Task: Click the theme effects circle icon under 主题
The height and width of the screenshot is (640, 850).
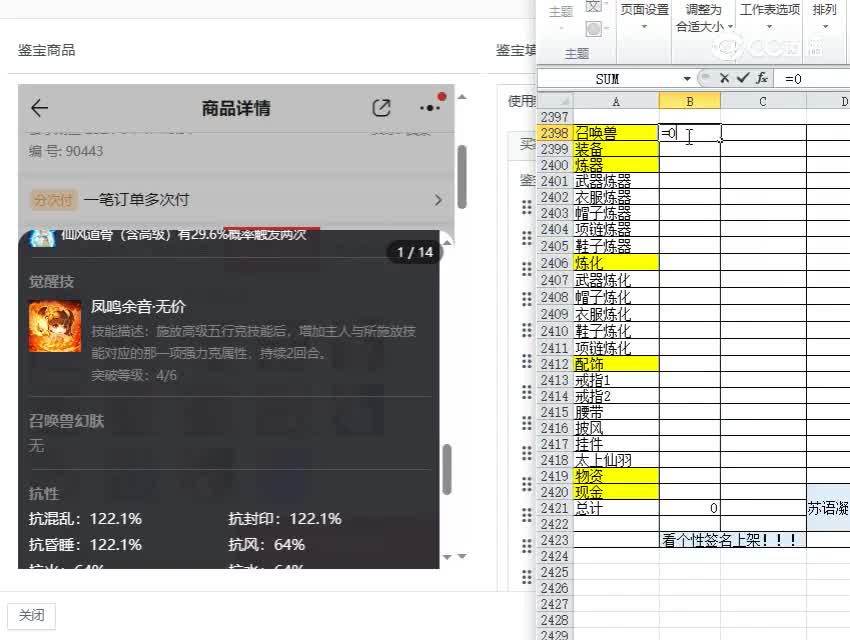Action: coord(592,27)
